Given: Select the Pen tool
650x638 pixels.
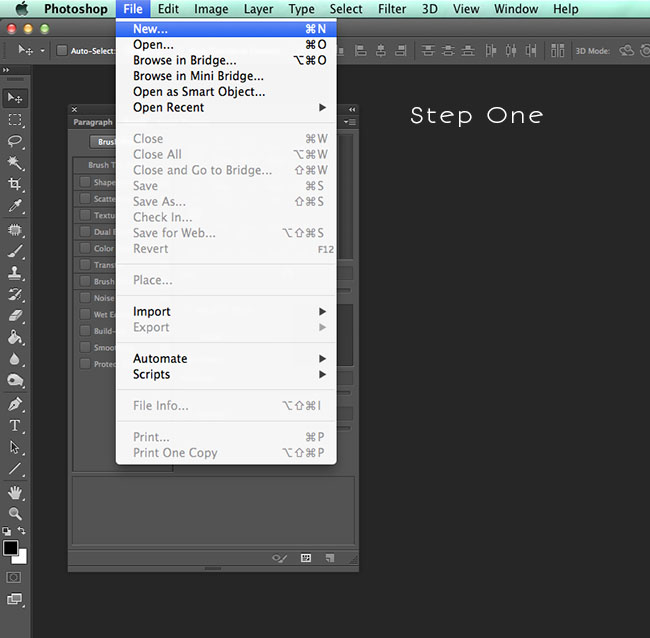Looking at the screenshot, I should click(x=15, y=404).
